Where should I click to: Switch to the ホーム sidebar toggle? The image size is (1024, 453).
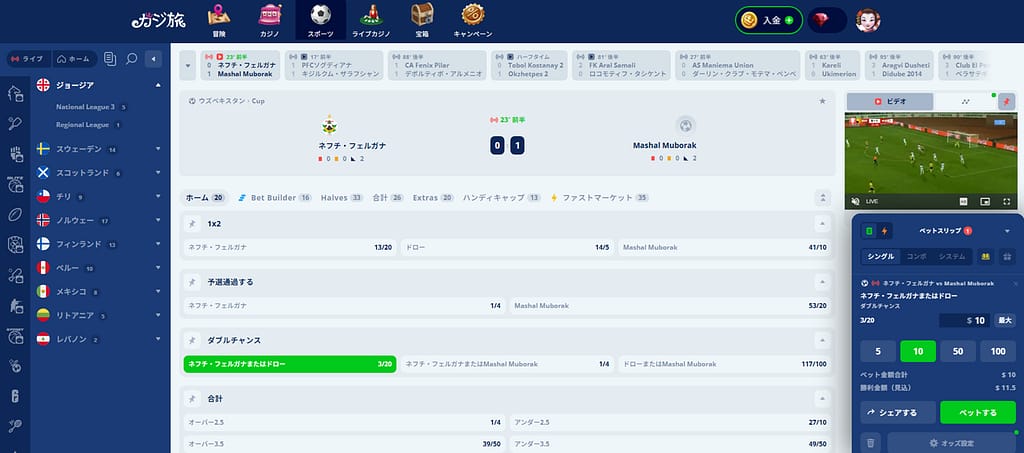[74, 59]
